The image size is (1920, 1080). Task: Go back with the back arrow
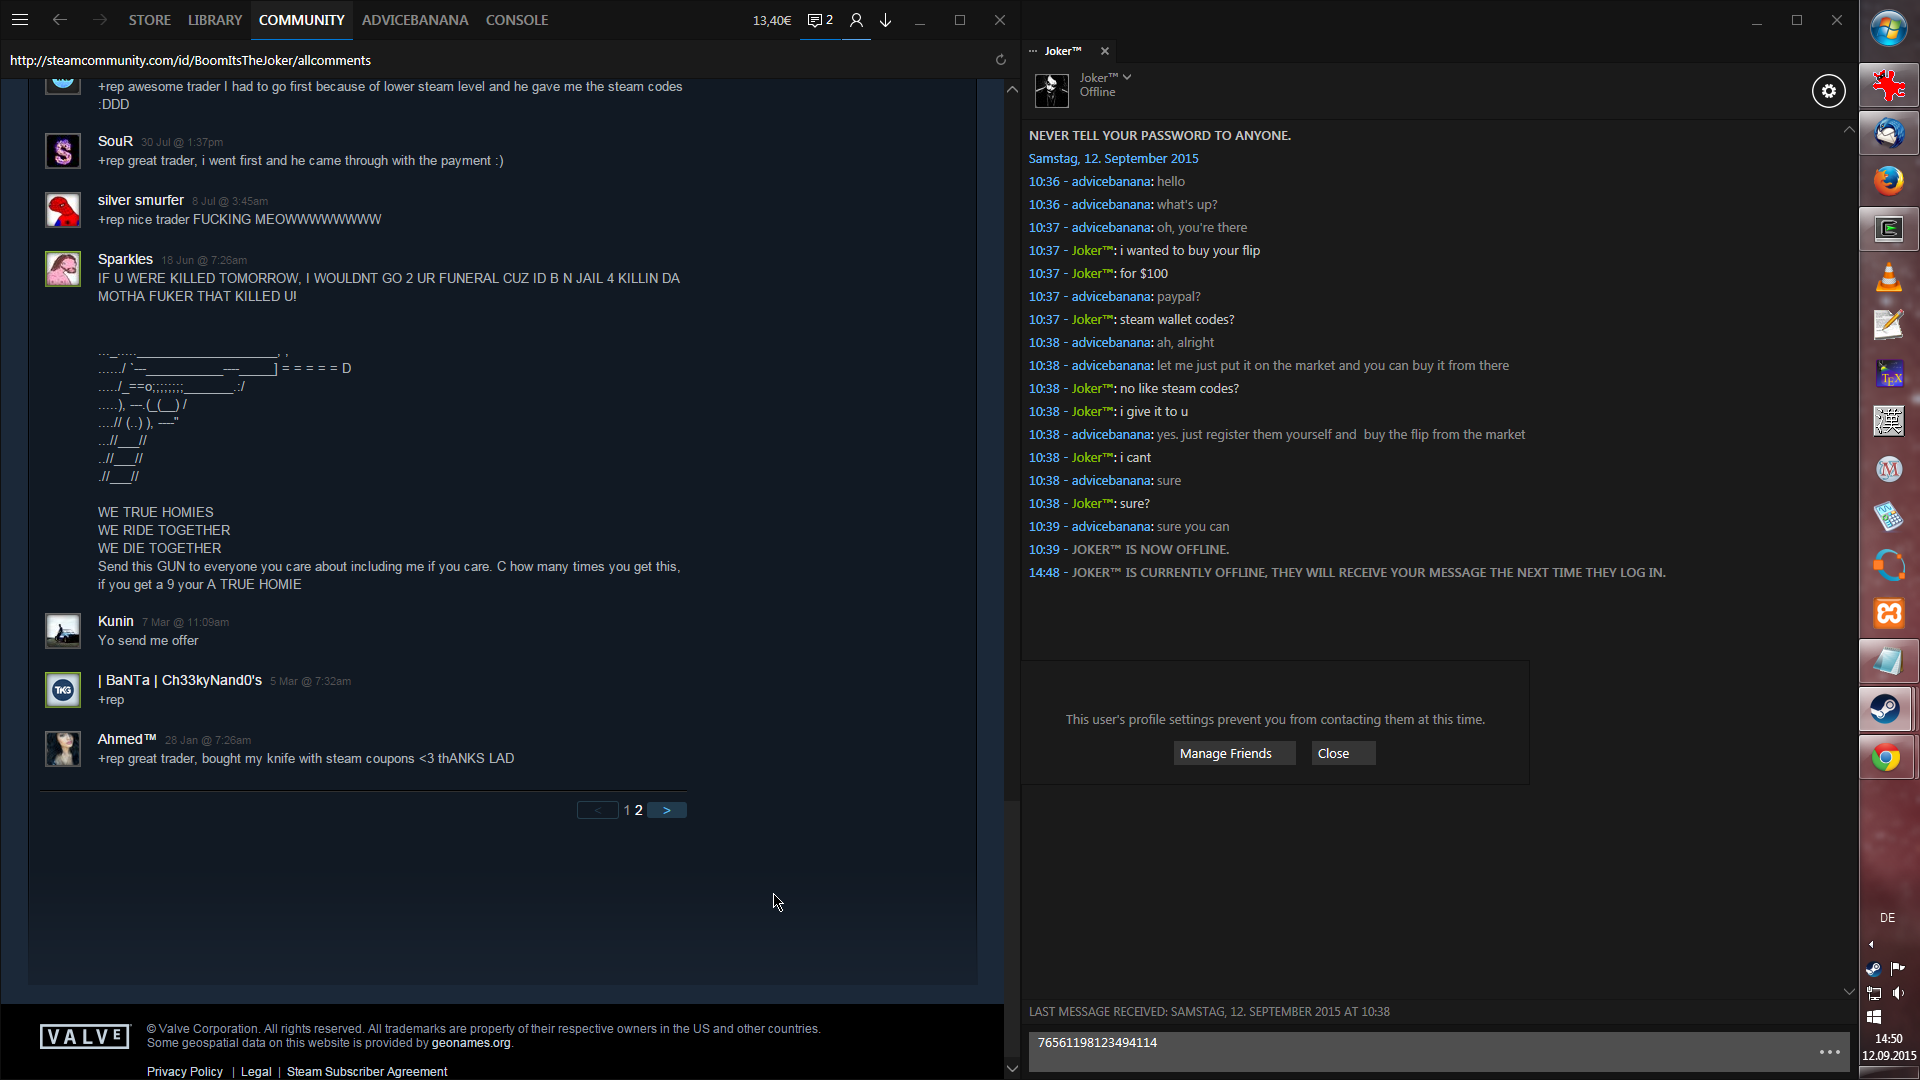[x=60, y=20]
